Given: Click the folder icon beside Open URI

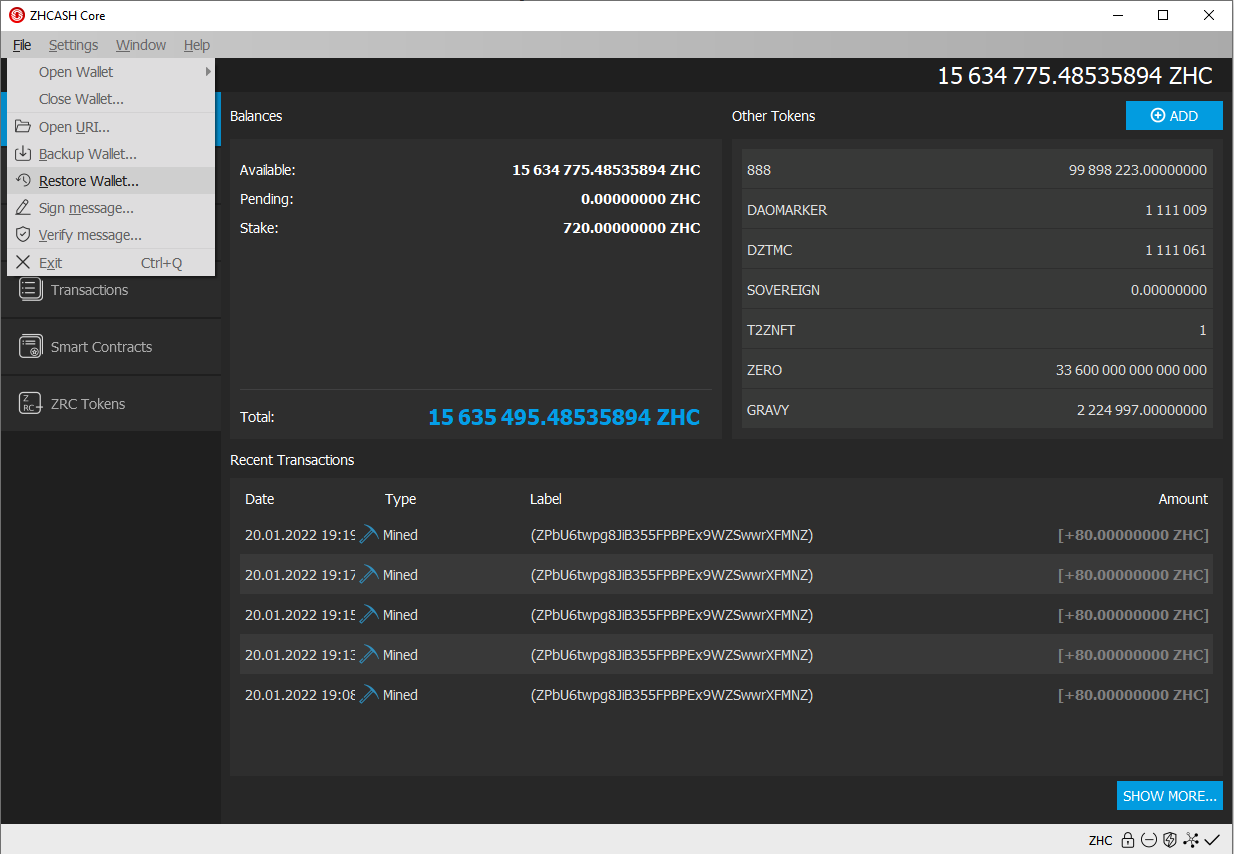Looking at the screenshot, I should [x=23, y=127].
